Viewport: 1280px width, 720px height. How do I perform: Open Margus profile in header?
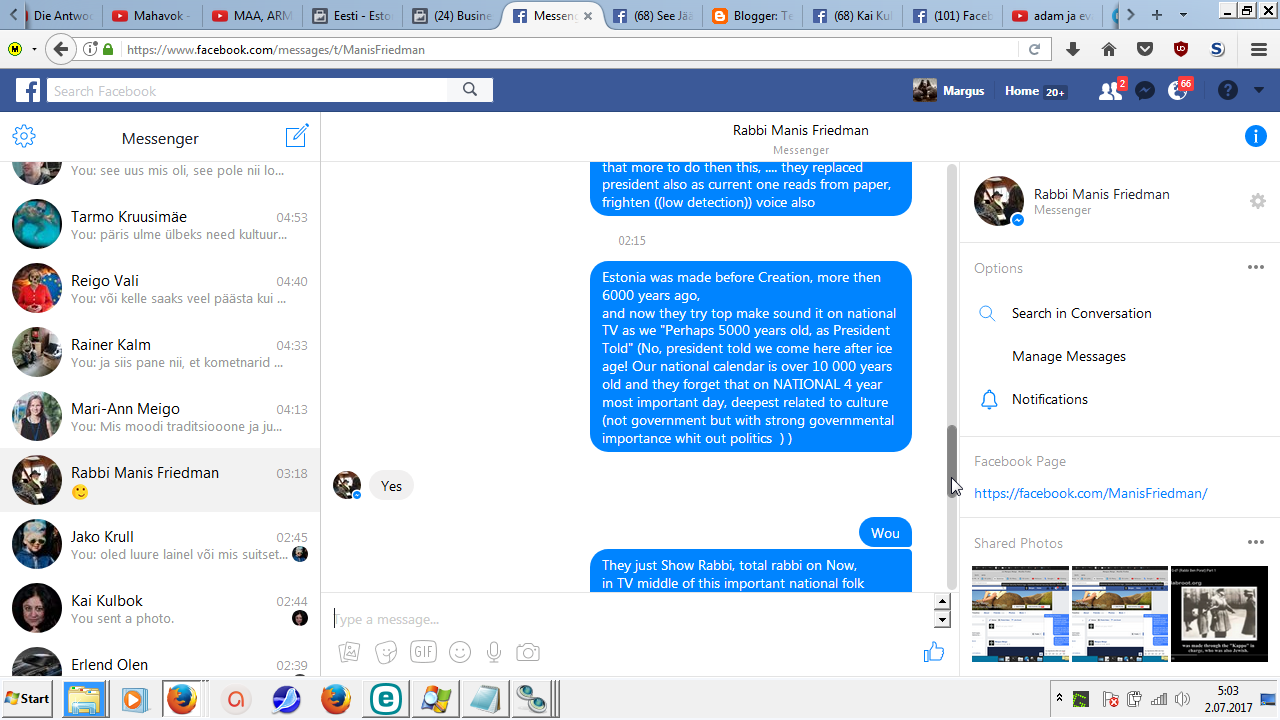click(x=949, y=91)
